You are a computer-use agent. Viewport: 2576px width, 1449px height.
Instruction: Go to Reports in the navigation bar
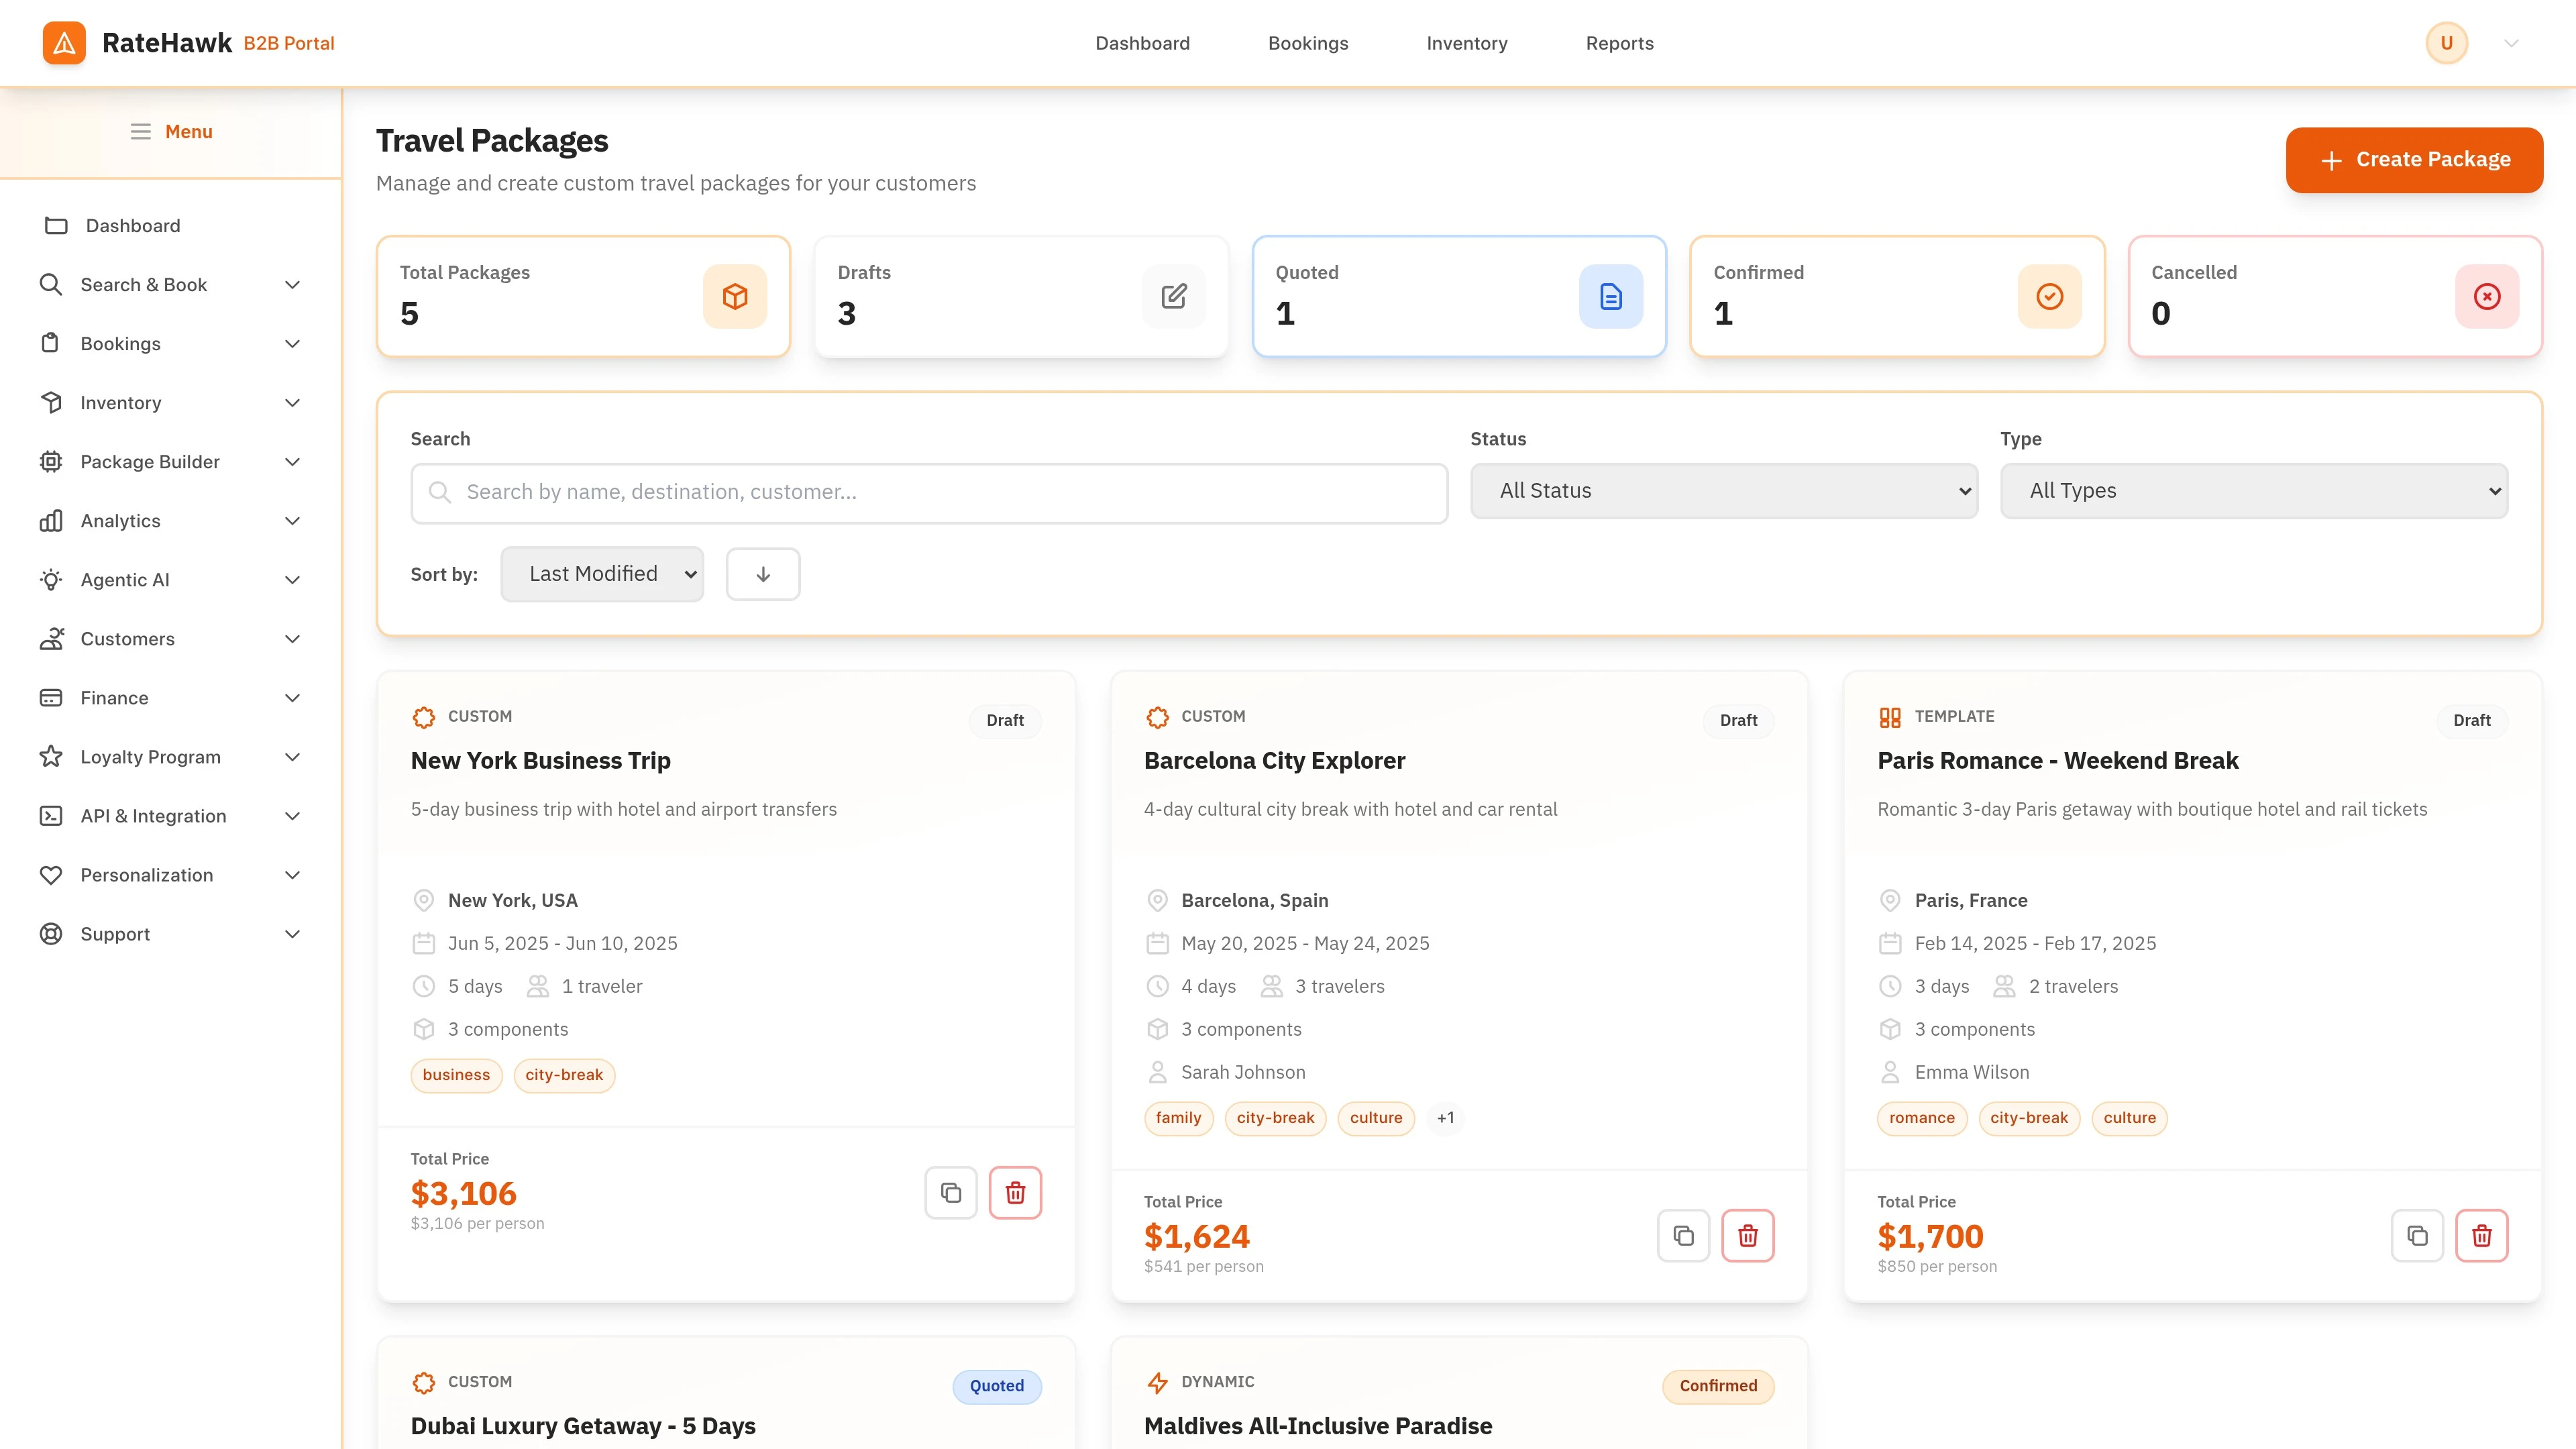coord(1619,43)
